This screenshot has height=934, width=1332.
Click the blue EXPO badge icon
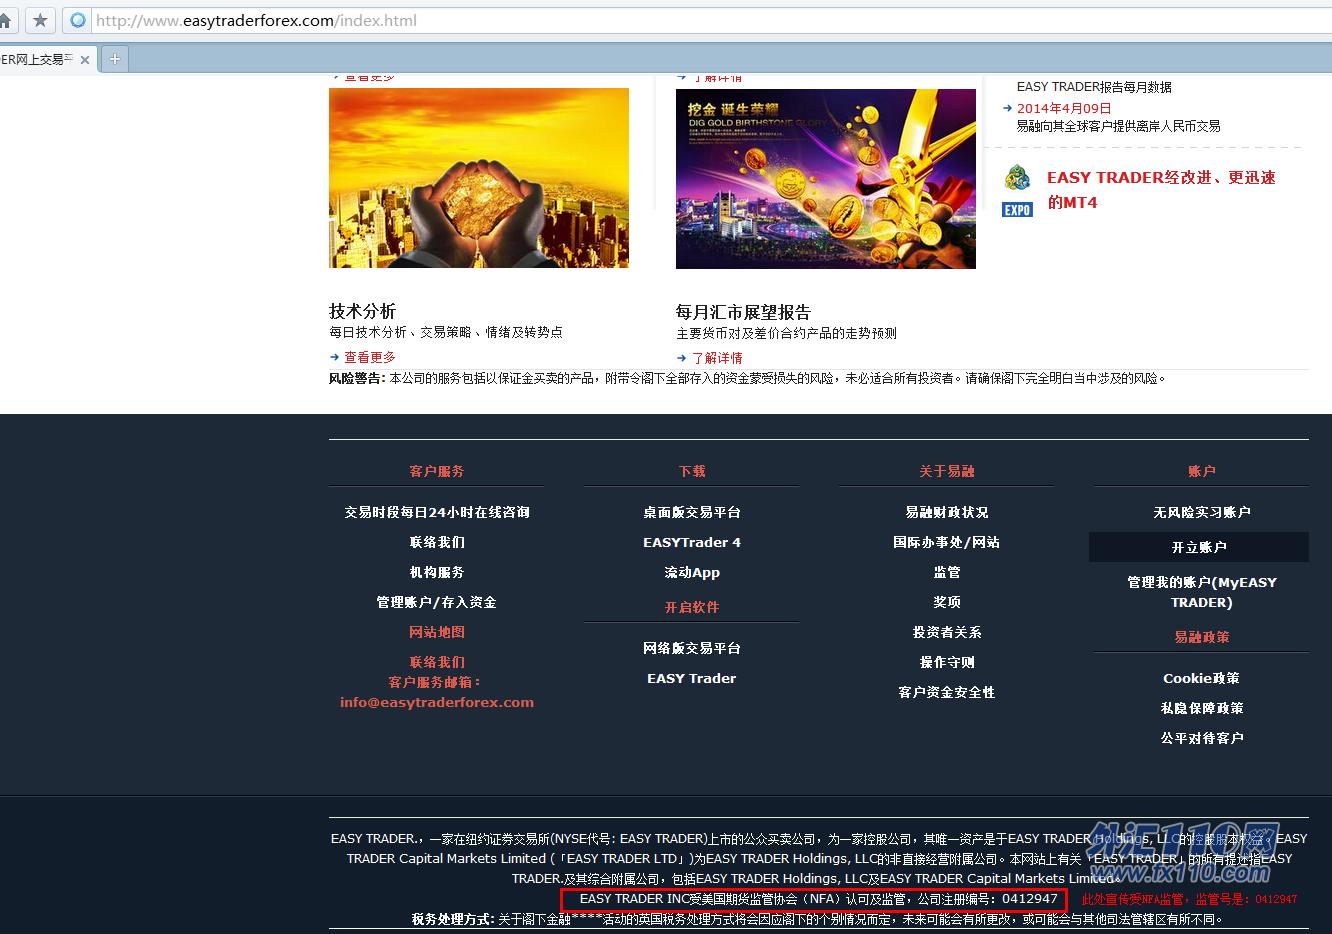click(1017, 210)
